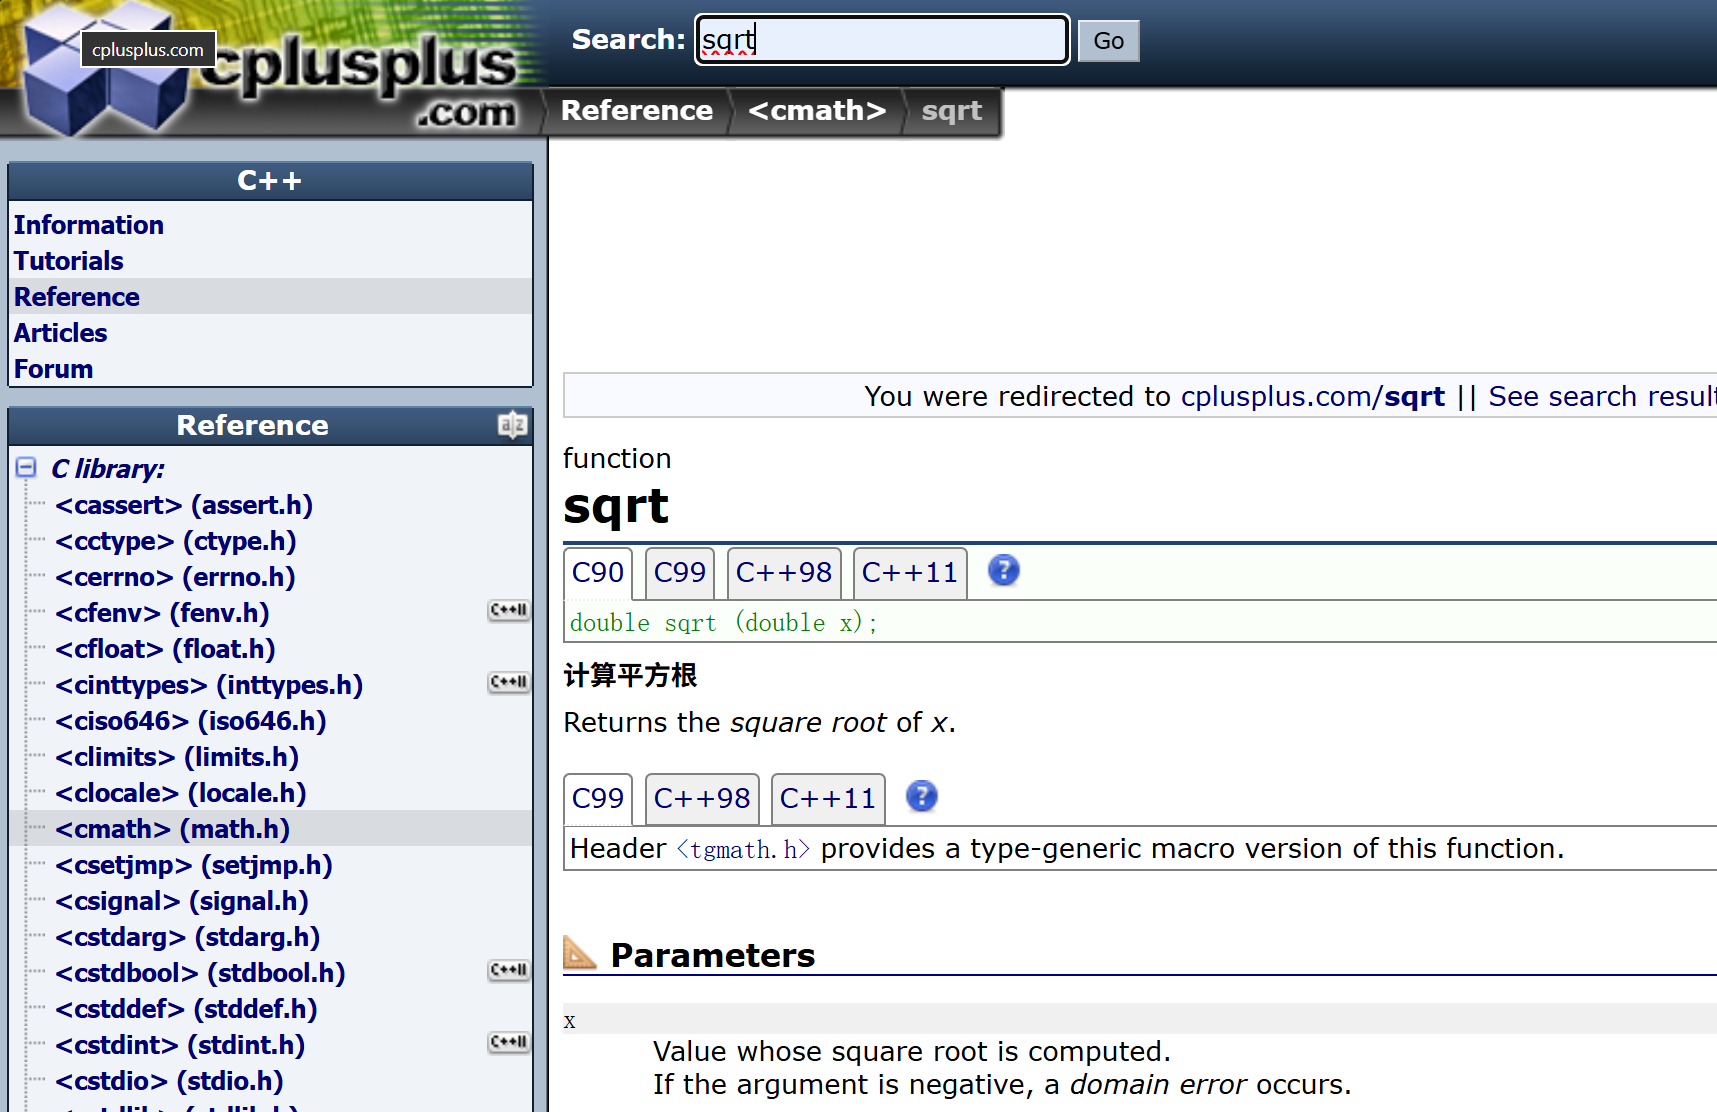Switch to the C++98 prototype tab
1717x1112 pixels.
[x=784, y=573]
